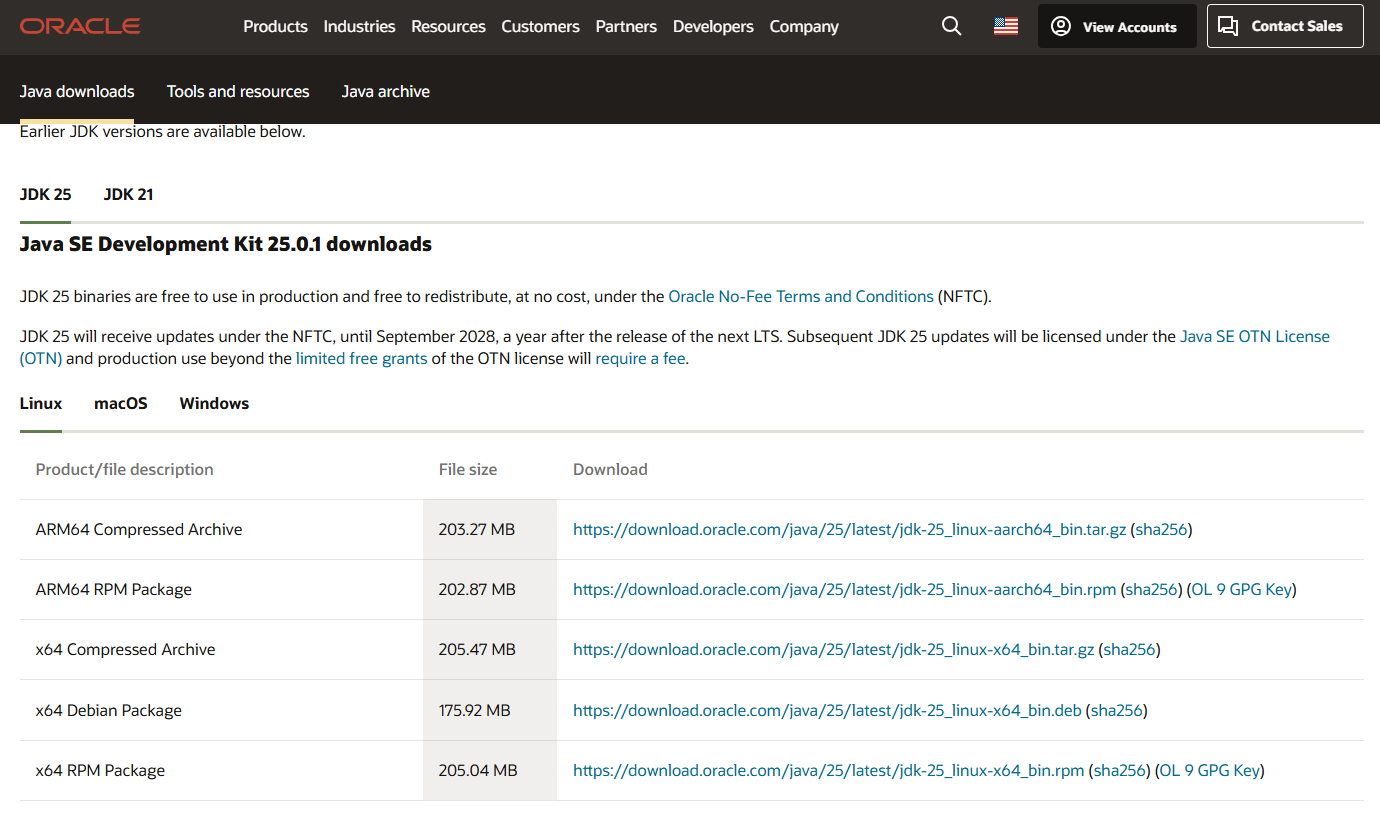The width and height of the screenshot is (1380, 818).
Task: Click the 203.27 MB file size
Action: coord(476,529)
